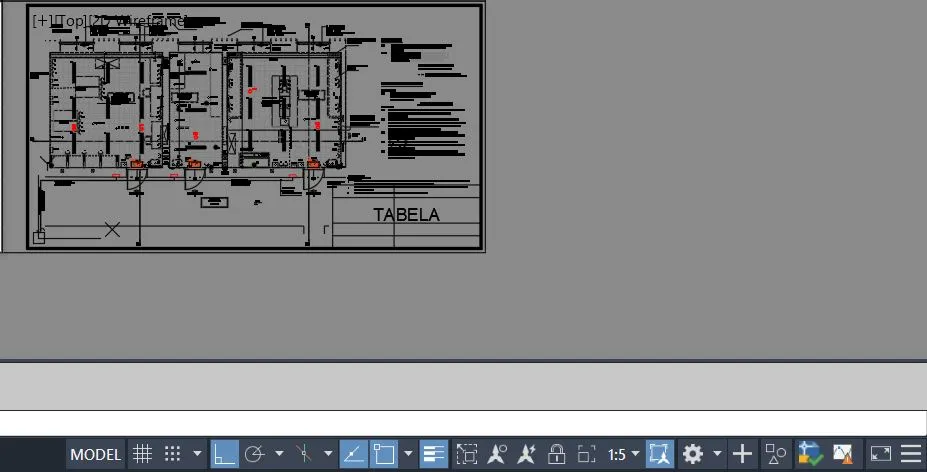Click the padlock icon in status bar
This screenshot has width=927, height=472.
tap(558, 455)
